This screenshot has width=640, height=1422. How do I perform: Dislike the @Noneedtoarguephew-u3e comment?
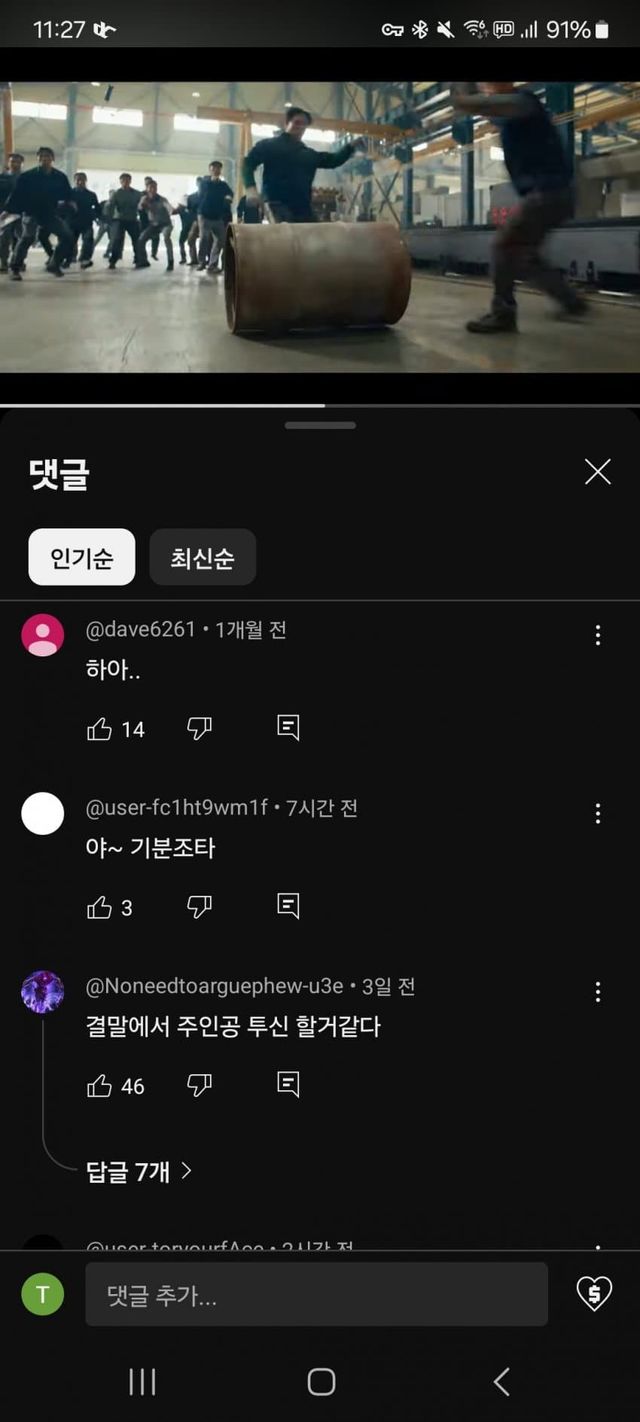200,1085
